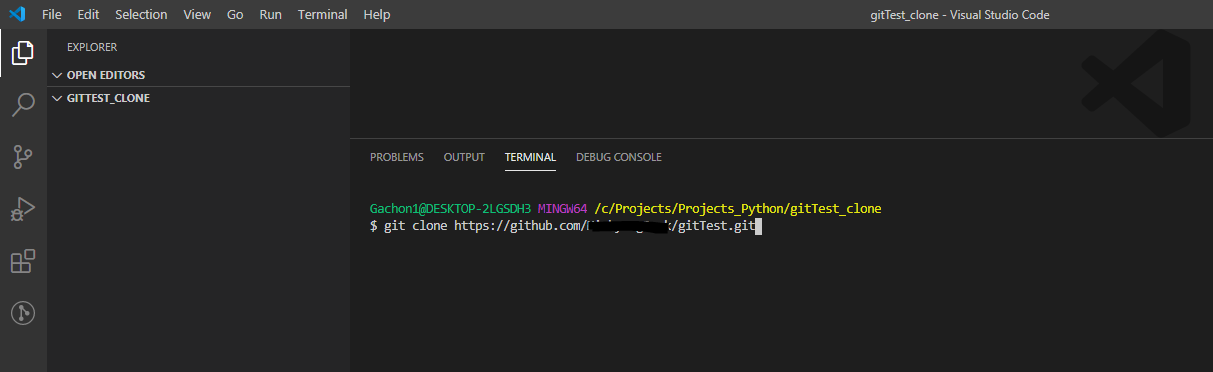1213x372 pixels.
Task: Open the Git Graph circular icon
Action: tap(23, 313)
